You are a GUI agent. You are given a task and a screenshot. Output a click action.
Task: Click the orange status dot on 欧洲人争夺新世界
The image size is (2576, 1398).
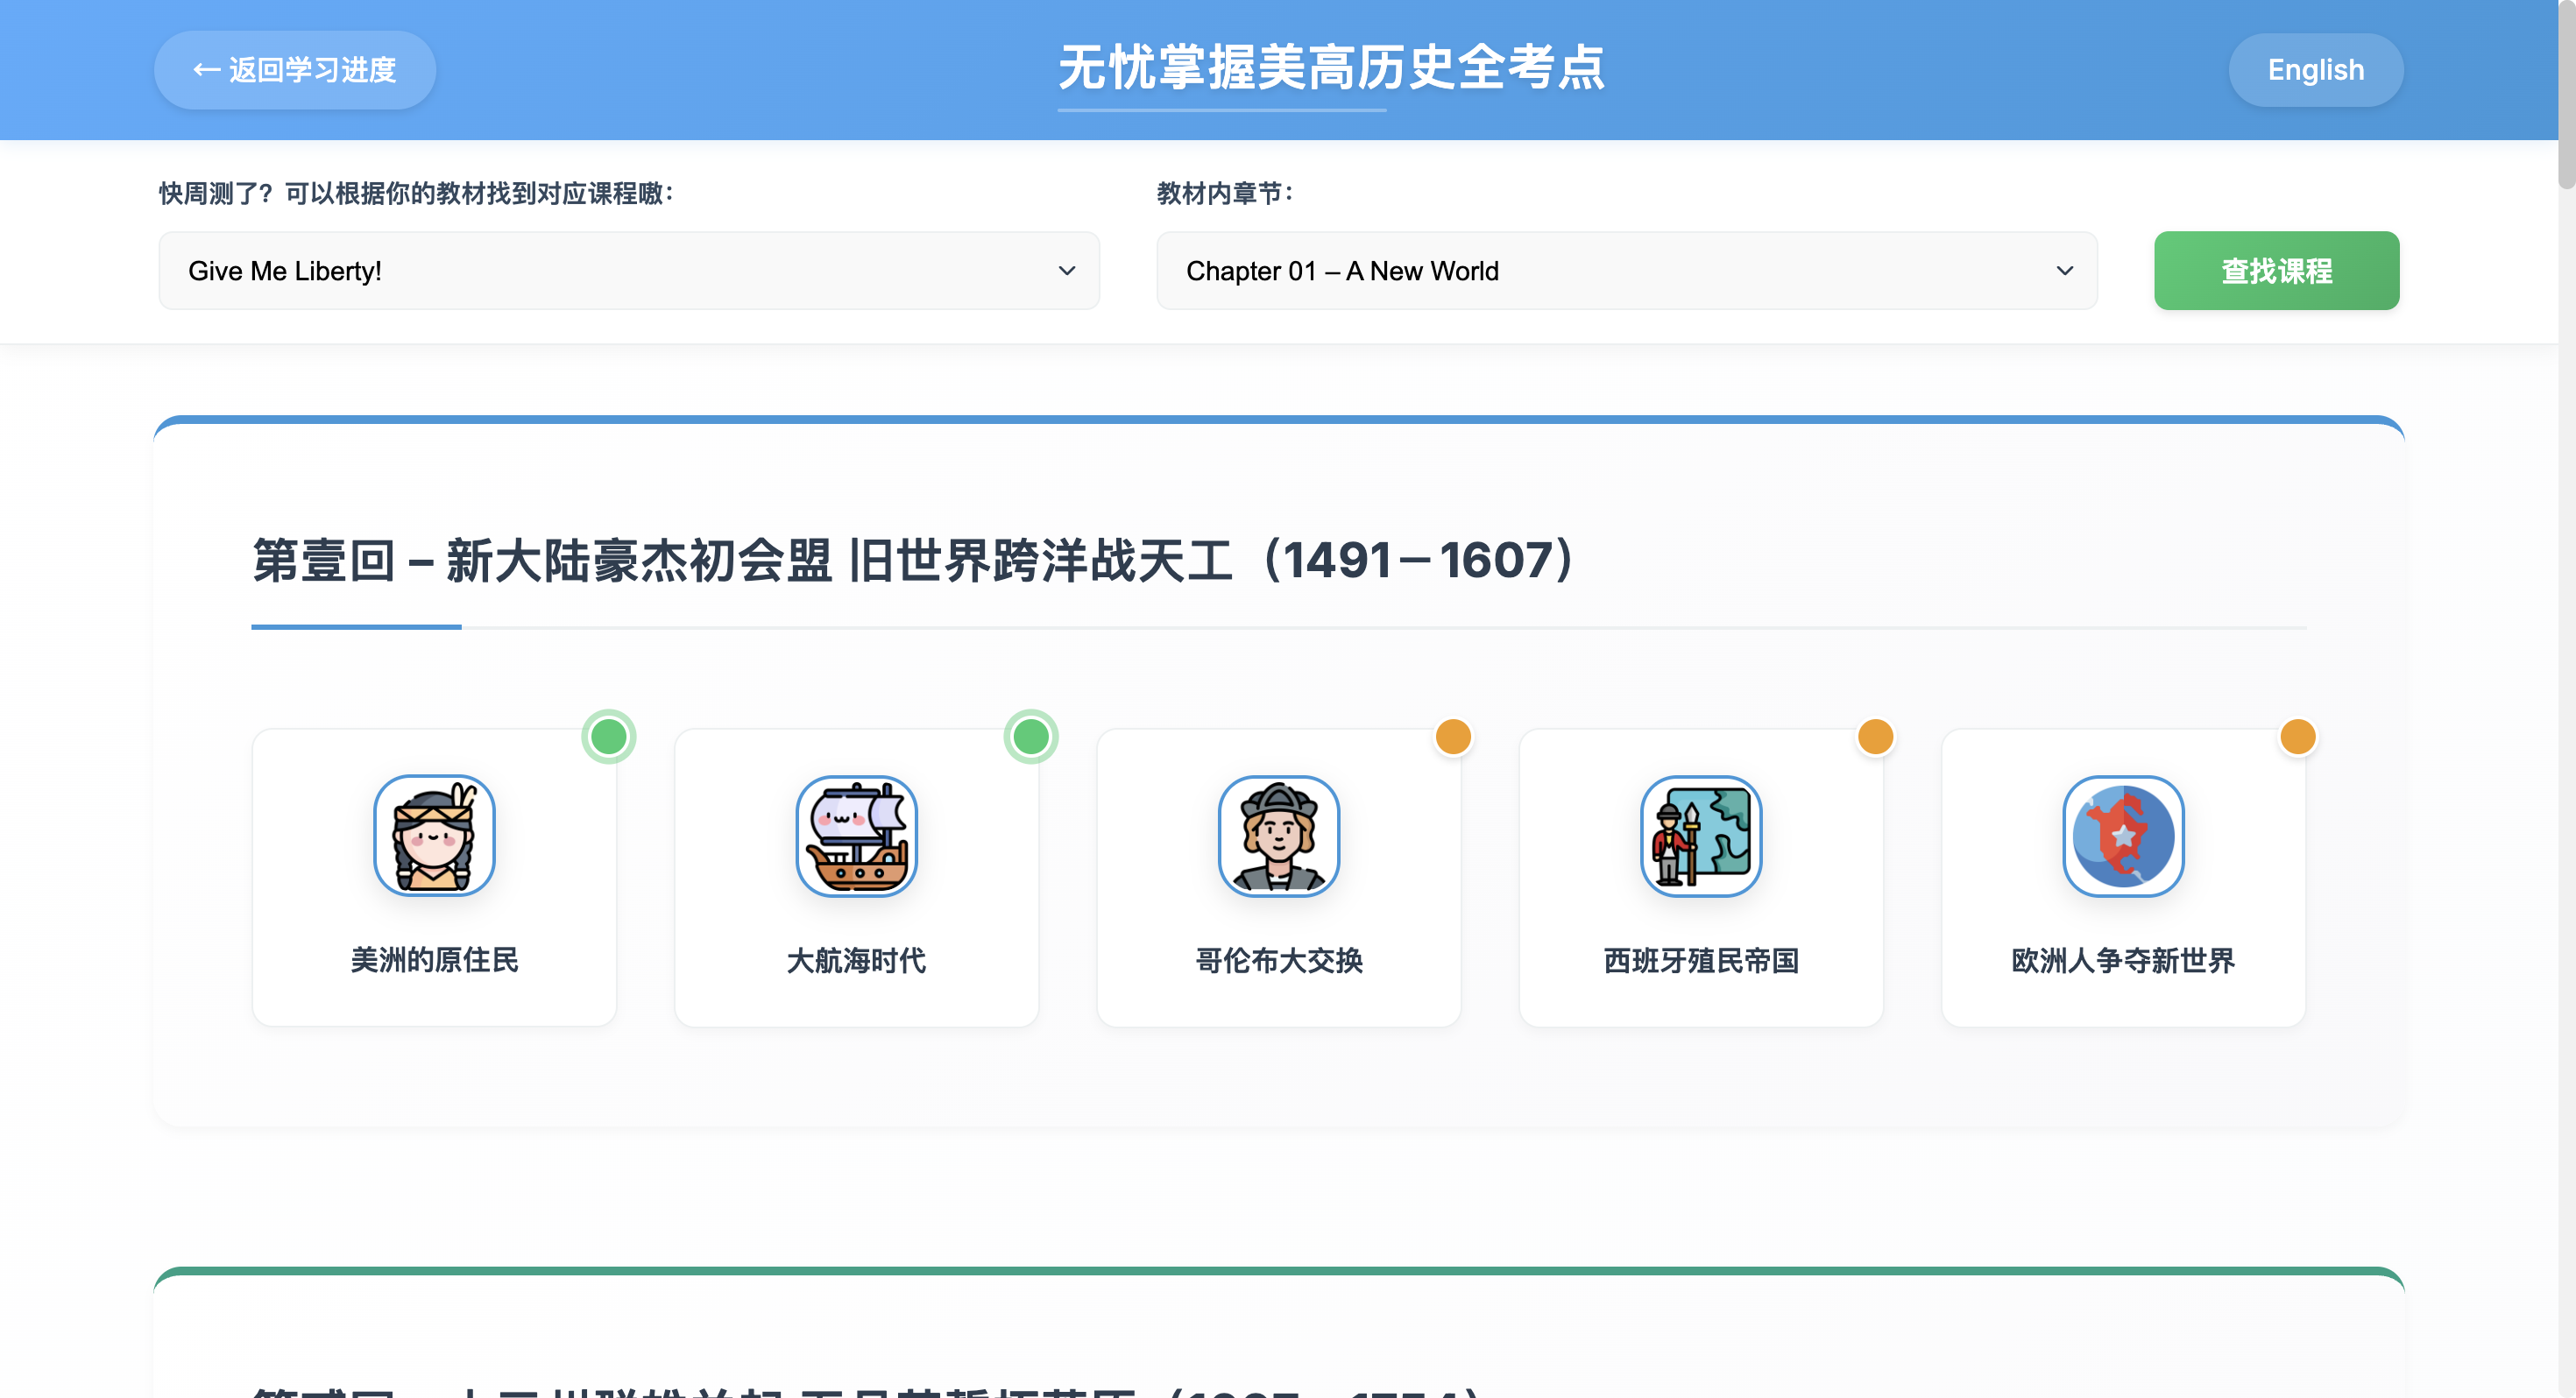click(2298, 737)
